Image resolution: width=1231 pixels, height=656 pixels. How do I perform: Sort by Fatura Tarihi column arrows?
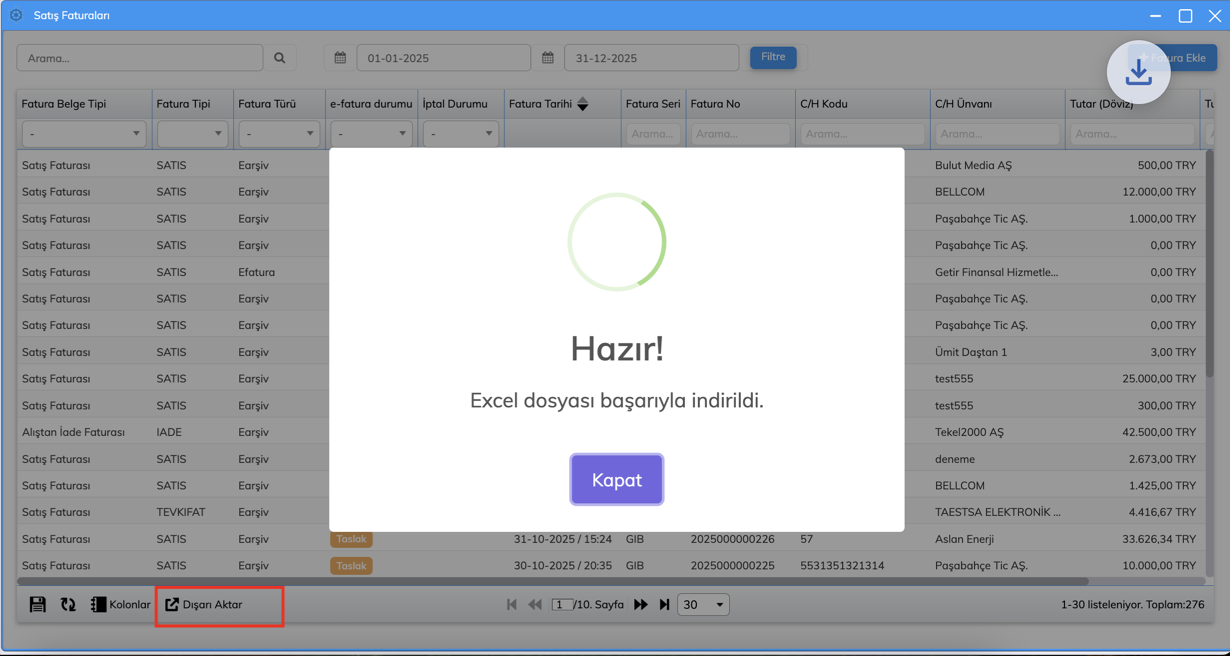[583, 104]
